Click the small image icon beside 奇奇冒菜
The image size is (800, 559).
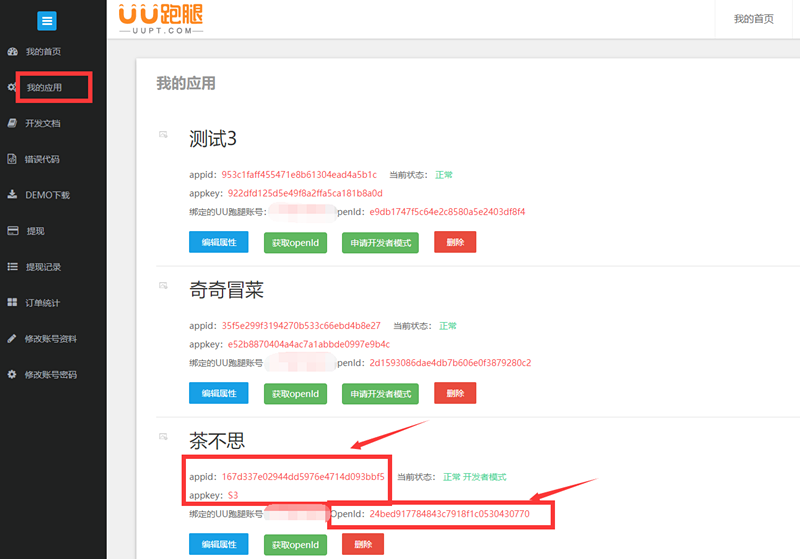pyautogui.click(x=163, y=286)
